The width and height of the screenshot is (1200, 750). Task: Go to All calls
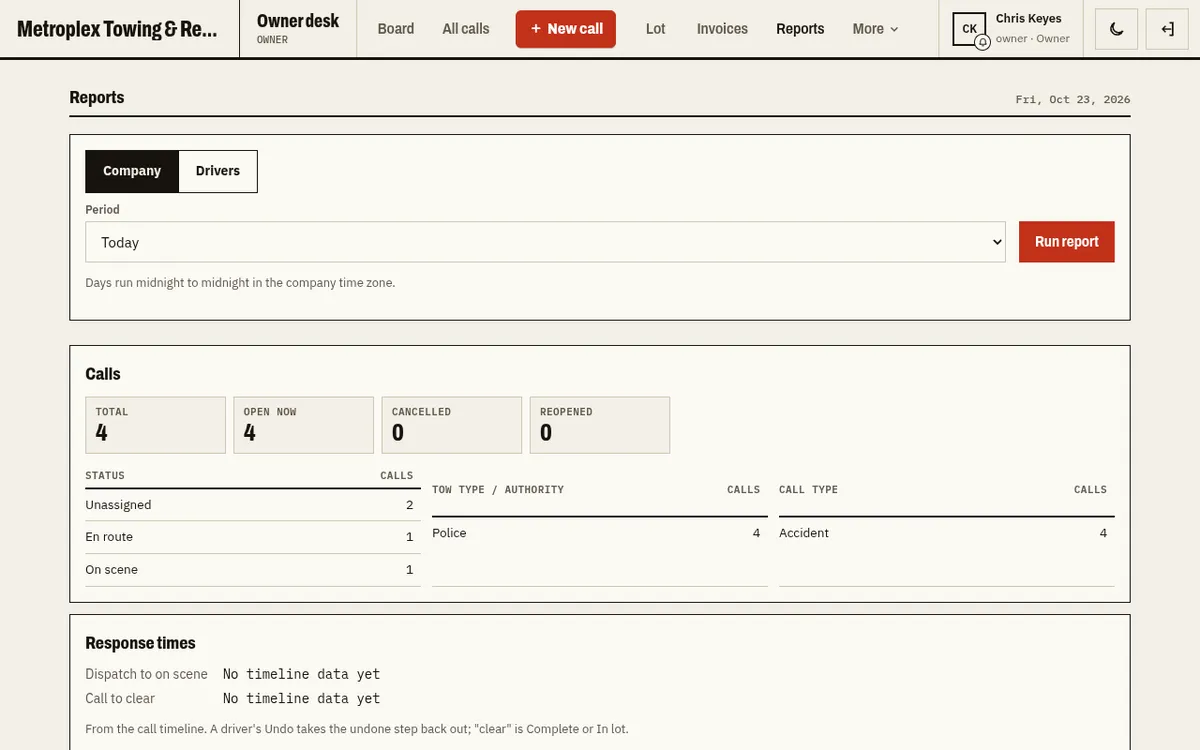coord(466,29)
